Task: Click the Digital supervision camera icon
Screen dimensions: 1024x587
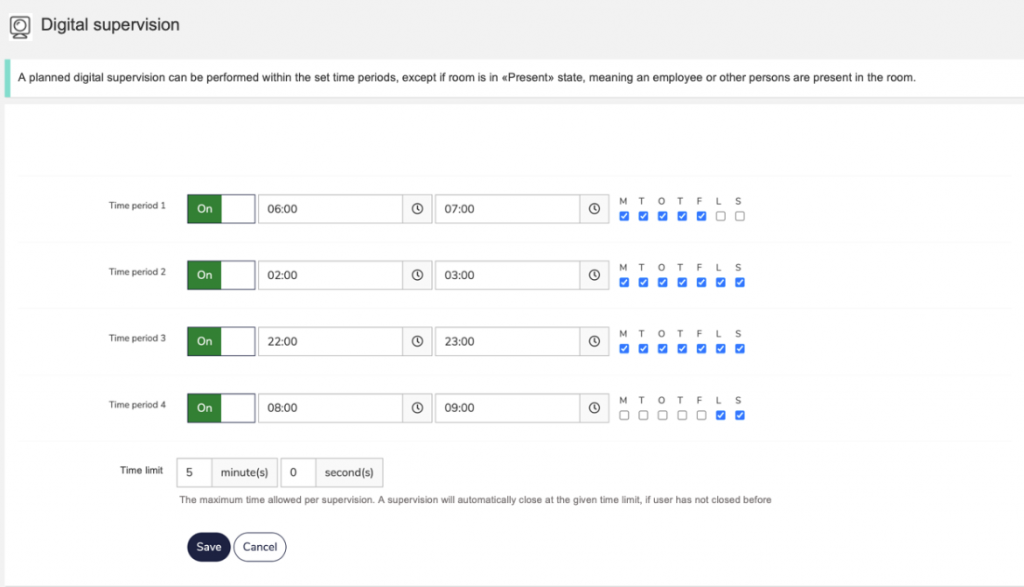Action: click(x=20, y=27)
